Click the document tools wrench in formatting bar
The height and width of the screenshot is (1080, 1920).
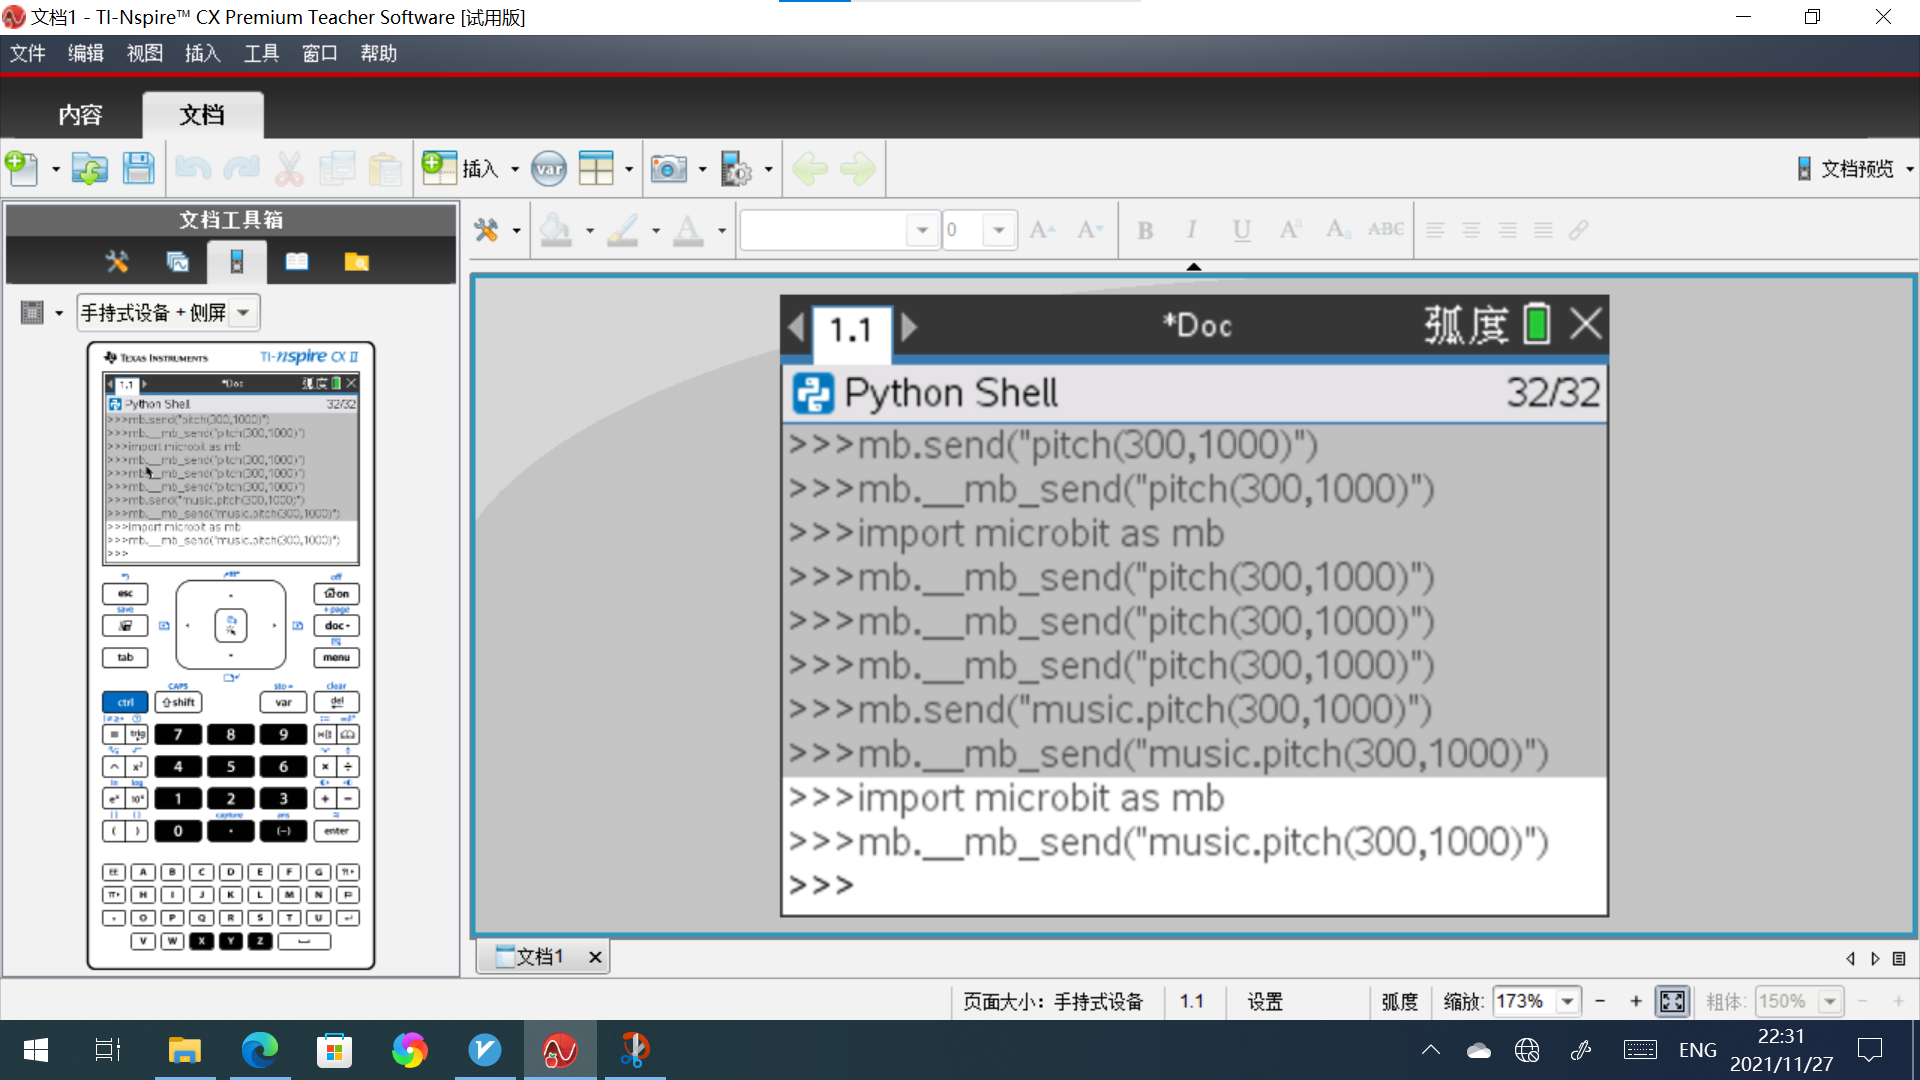(x=486, y=230)
